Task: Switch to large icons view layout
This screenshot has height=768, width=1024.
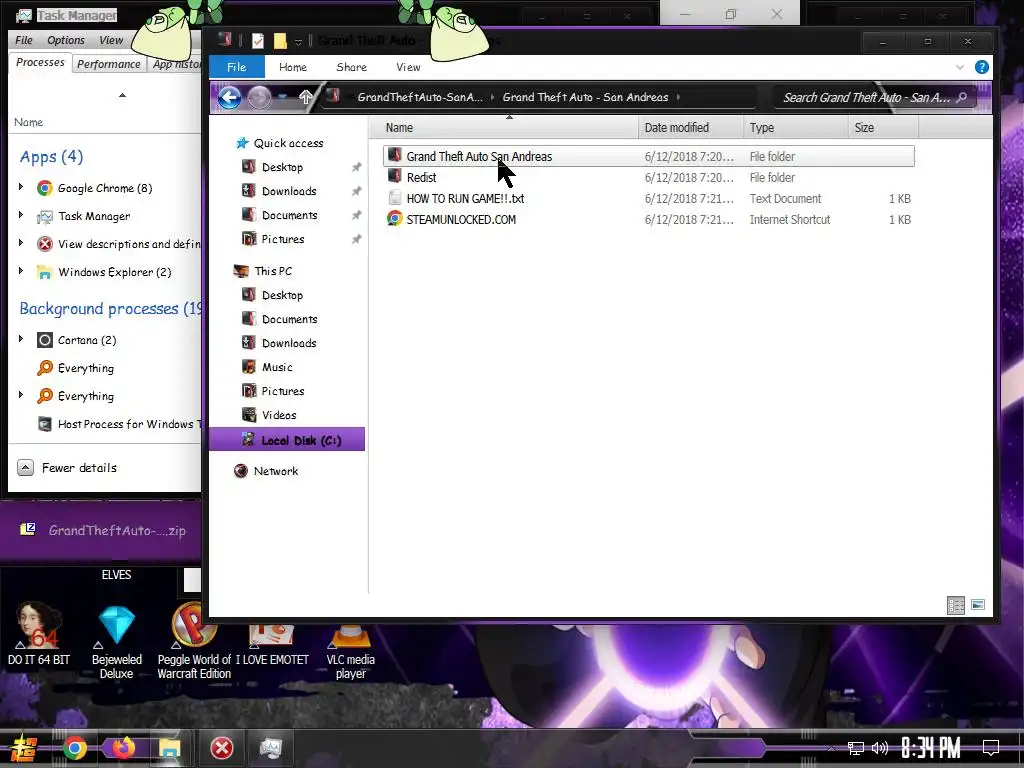Action: tap(978, 605)
